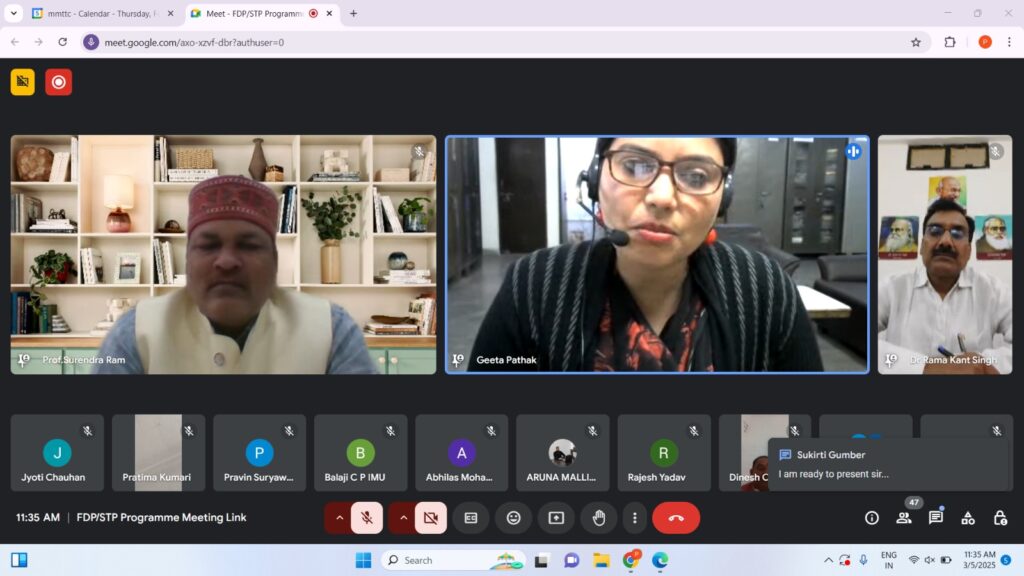1024x576 pixels.
Task: Click the browser back arrow
Action: coord(15,42)
